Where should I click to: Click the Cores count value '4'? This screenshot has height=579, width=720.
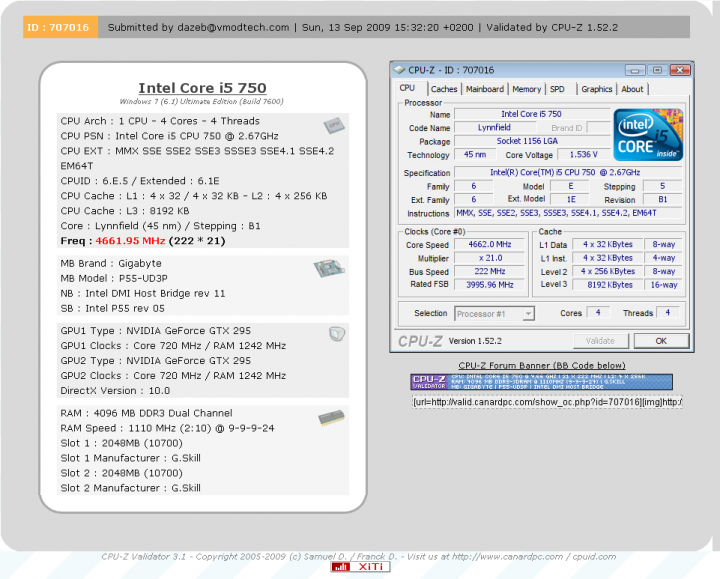click(598, 313)
